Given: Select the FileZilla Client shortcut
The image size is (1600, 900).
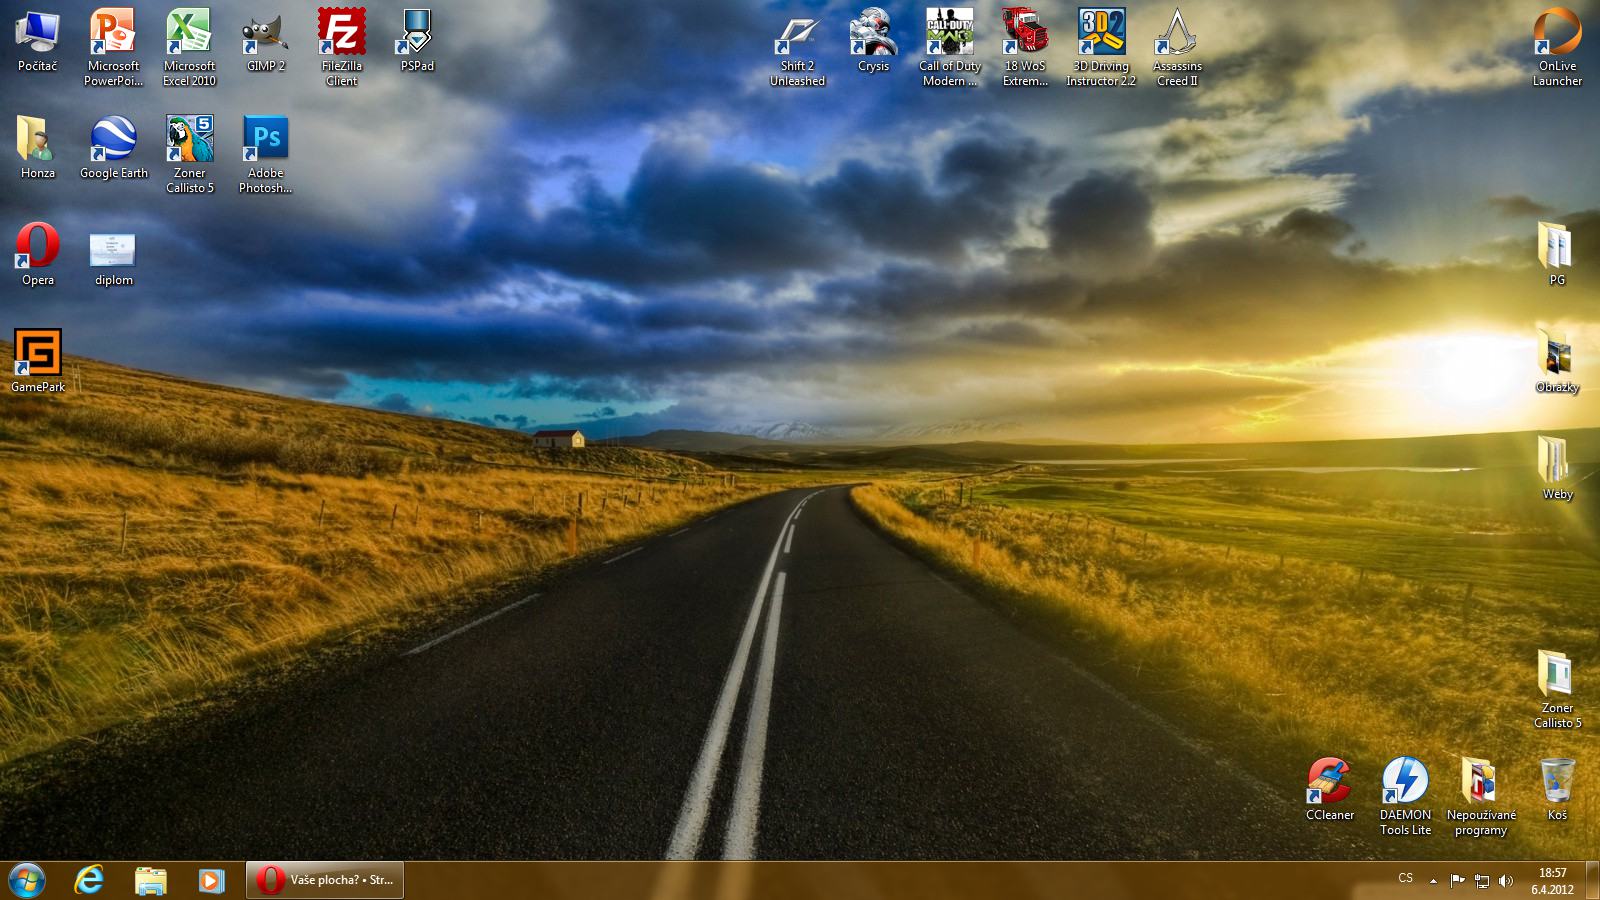Looking at the screenshot, I should click(x=341, y=35).
